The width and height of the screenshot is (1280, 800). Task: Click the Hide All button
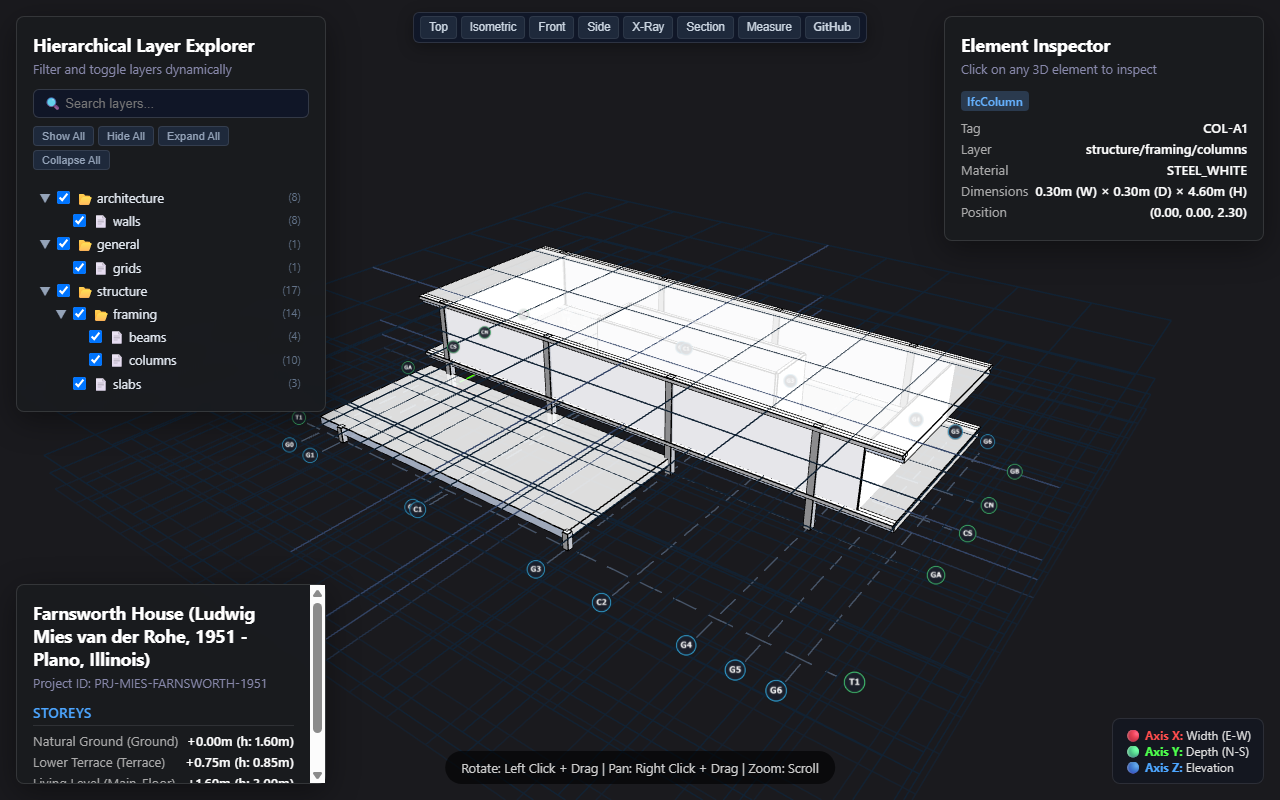[x=126, y=136]
